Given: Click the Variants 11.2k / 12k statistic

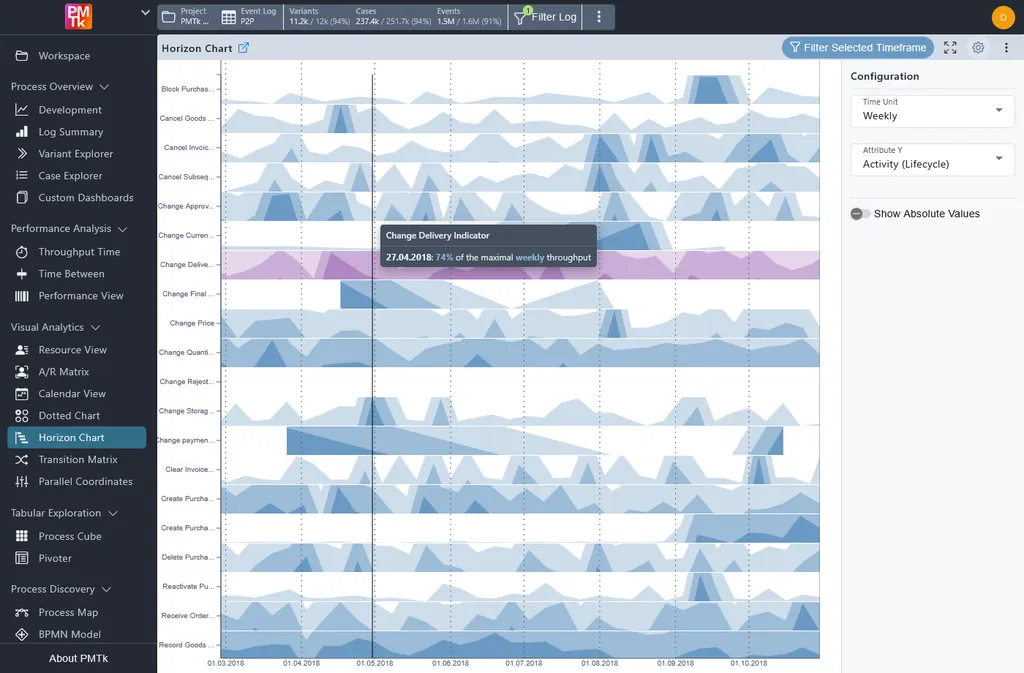Looking at the screenshot, I should pyautogui.click(x=319, y=16).
